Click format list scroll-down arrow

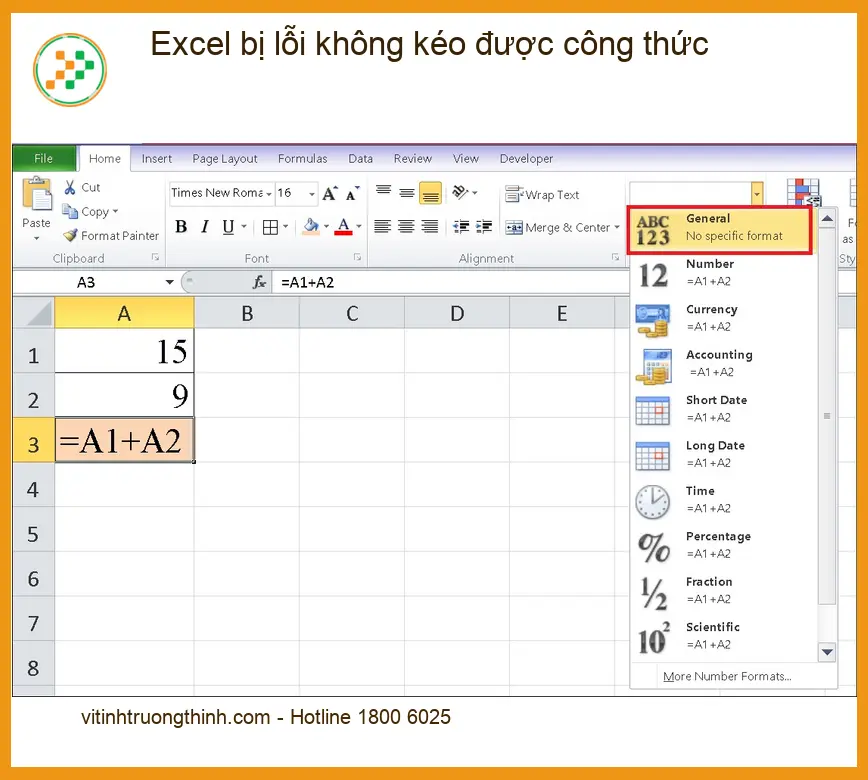coord(827,652)
